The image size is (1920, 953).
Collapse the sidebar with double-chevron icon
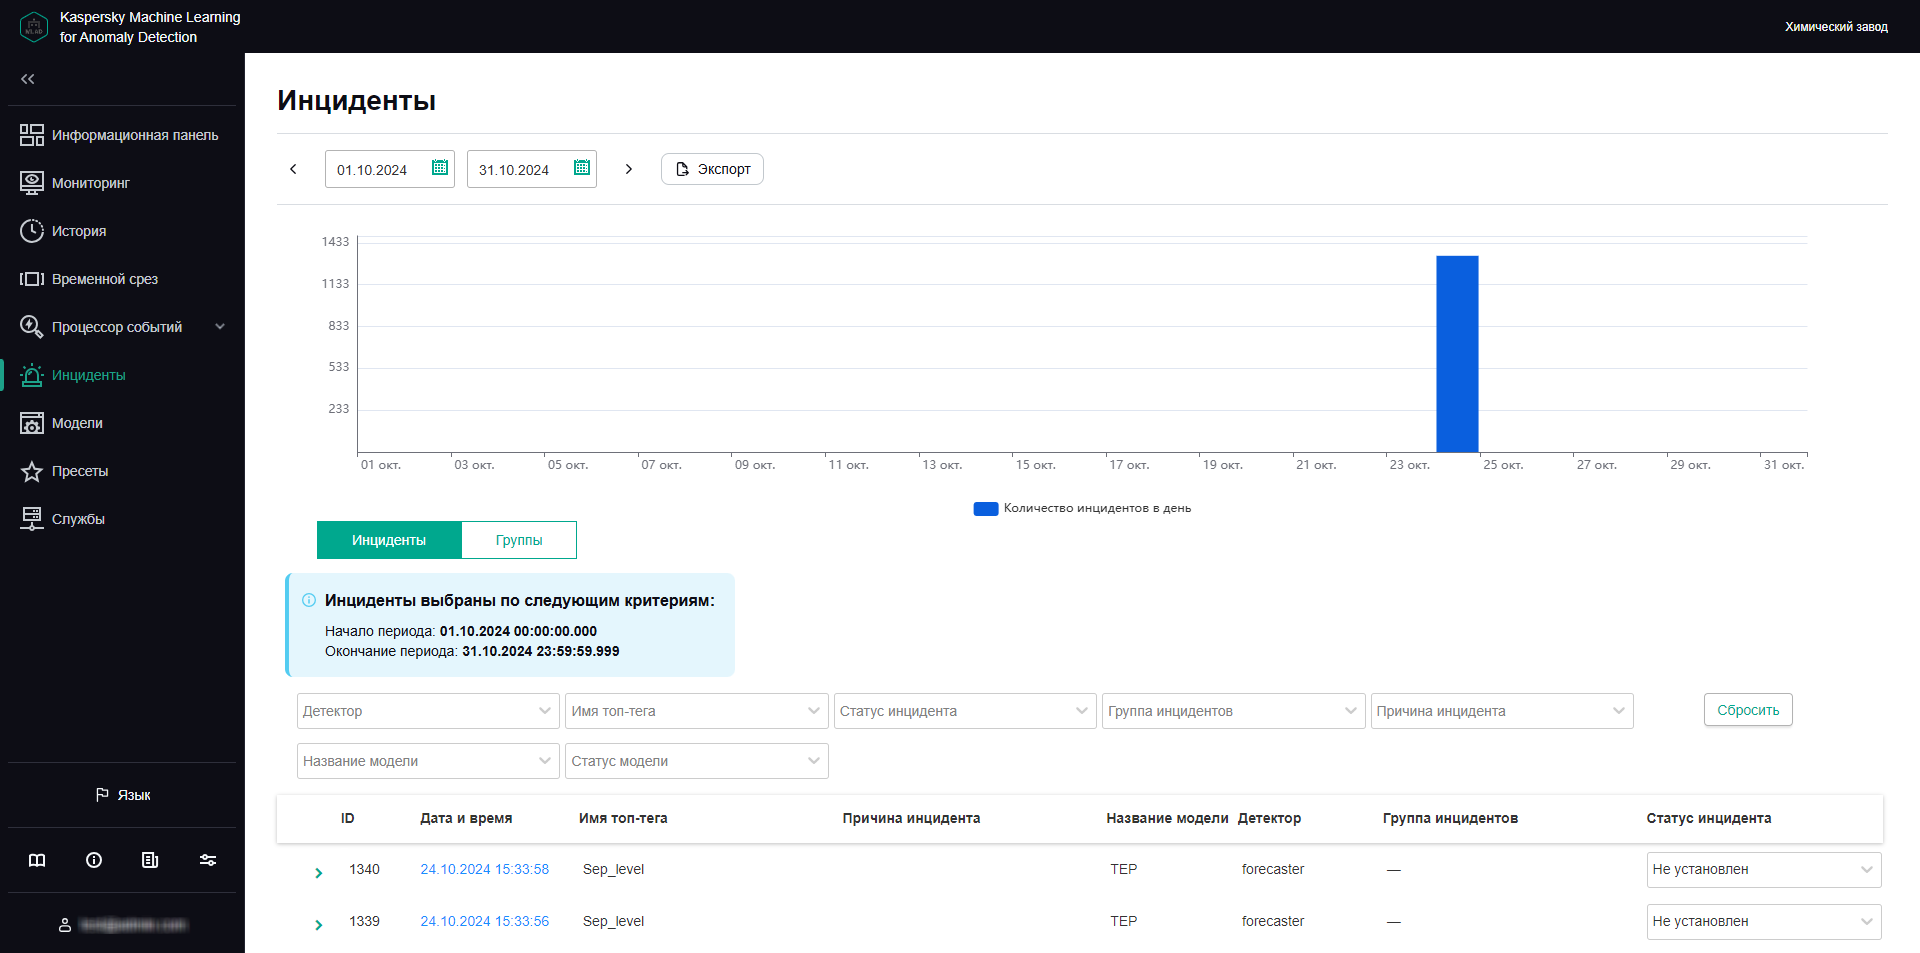pos(28,79)
